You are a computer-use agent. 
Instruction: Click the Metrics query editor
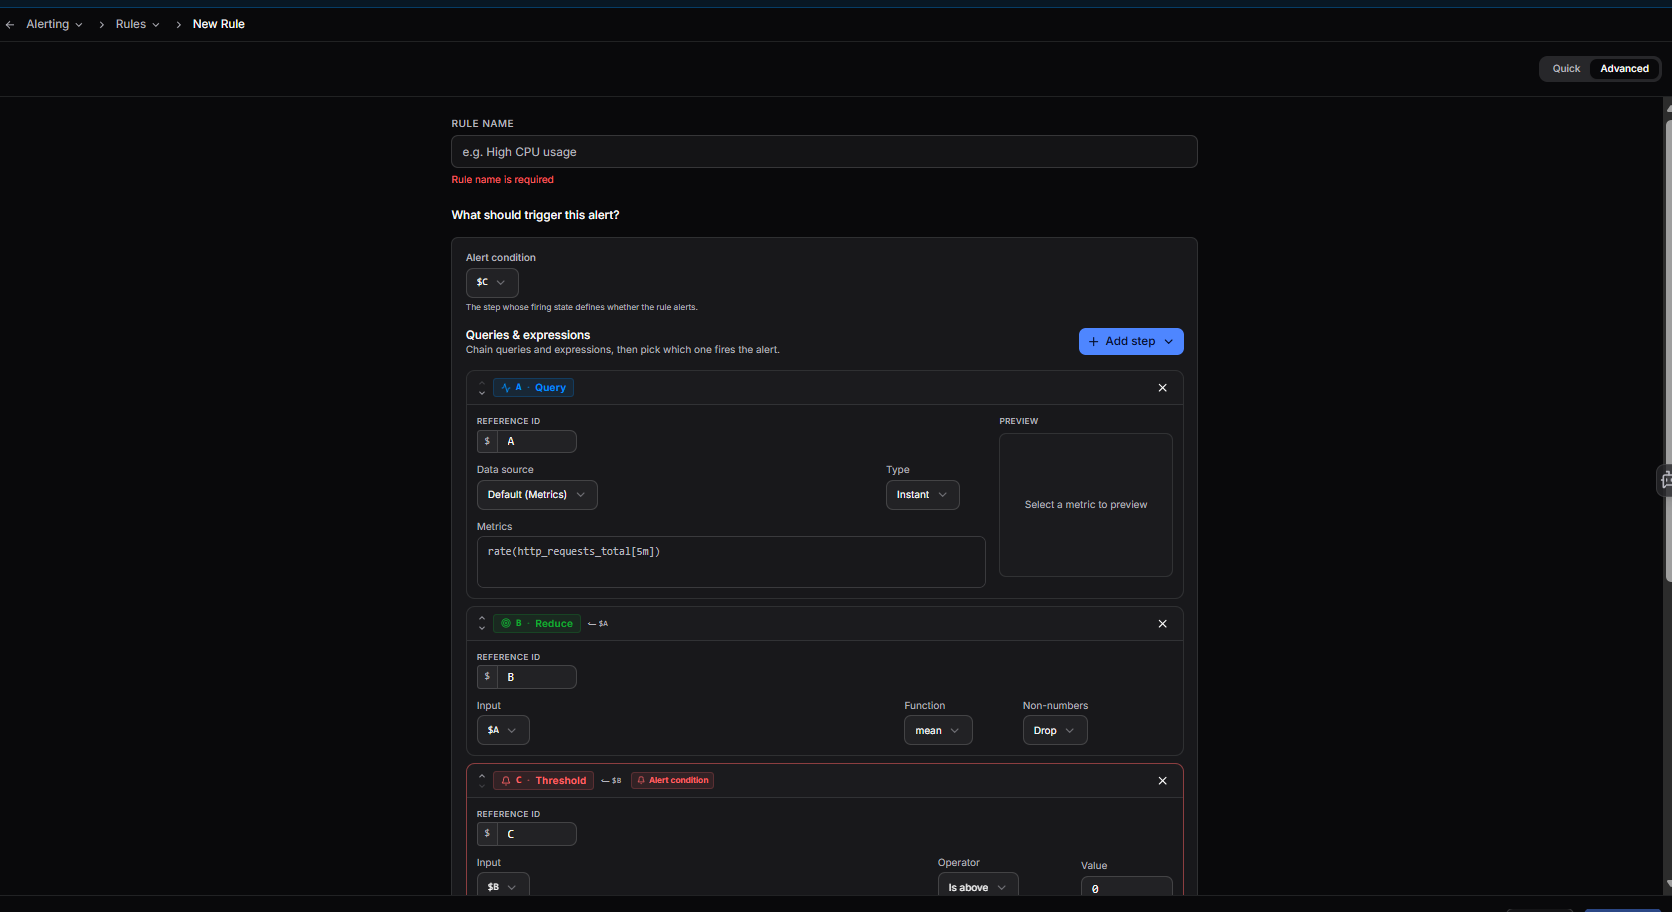click(731, 562)
